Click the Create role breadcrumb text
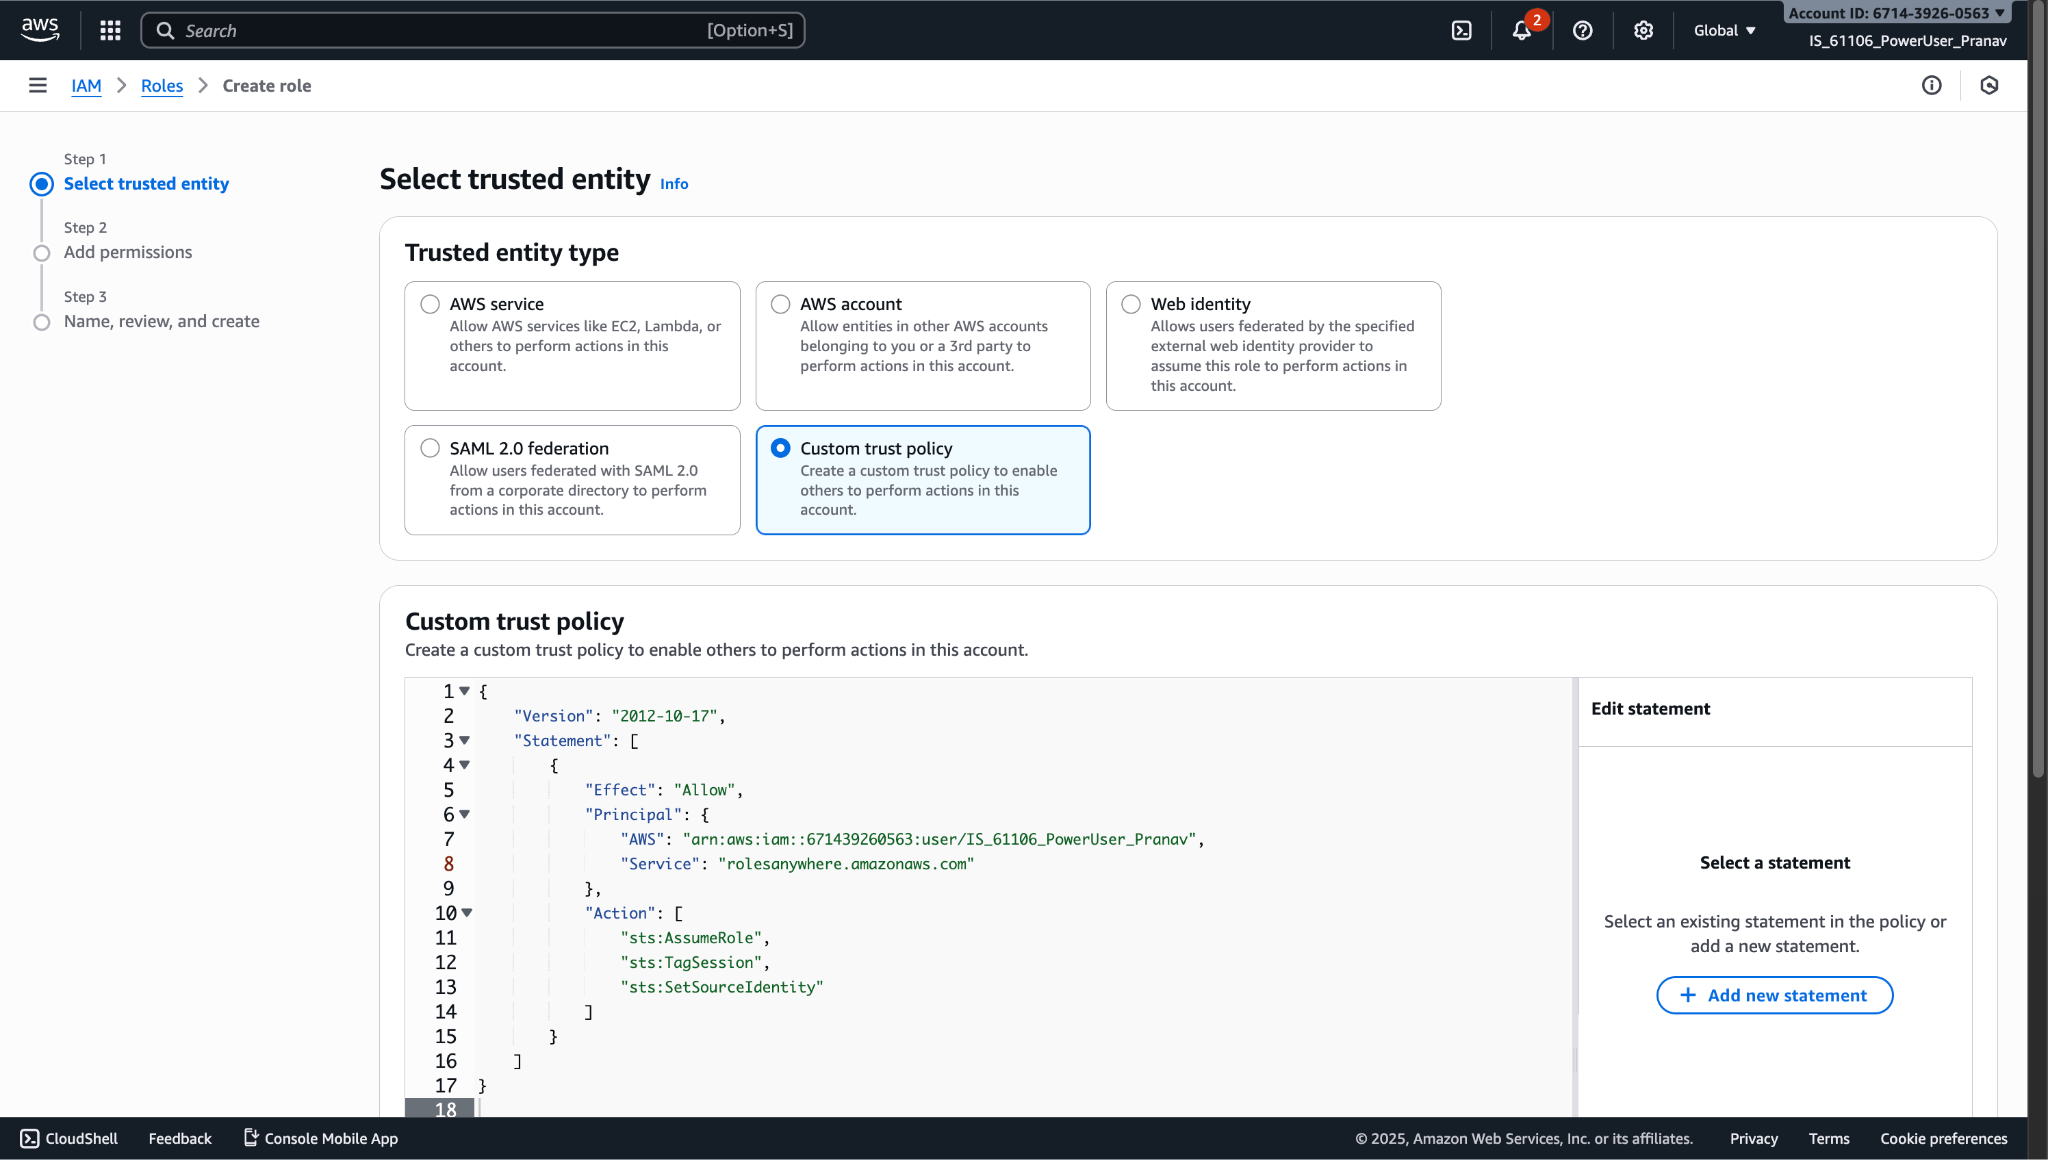This screenshot has width=2048, height=1160. (x=267, y=86)
